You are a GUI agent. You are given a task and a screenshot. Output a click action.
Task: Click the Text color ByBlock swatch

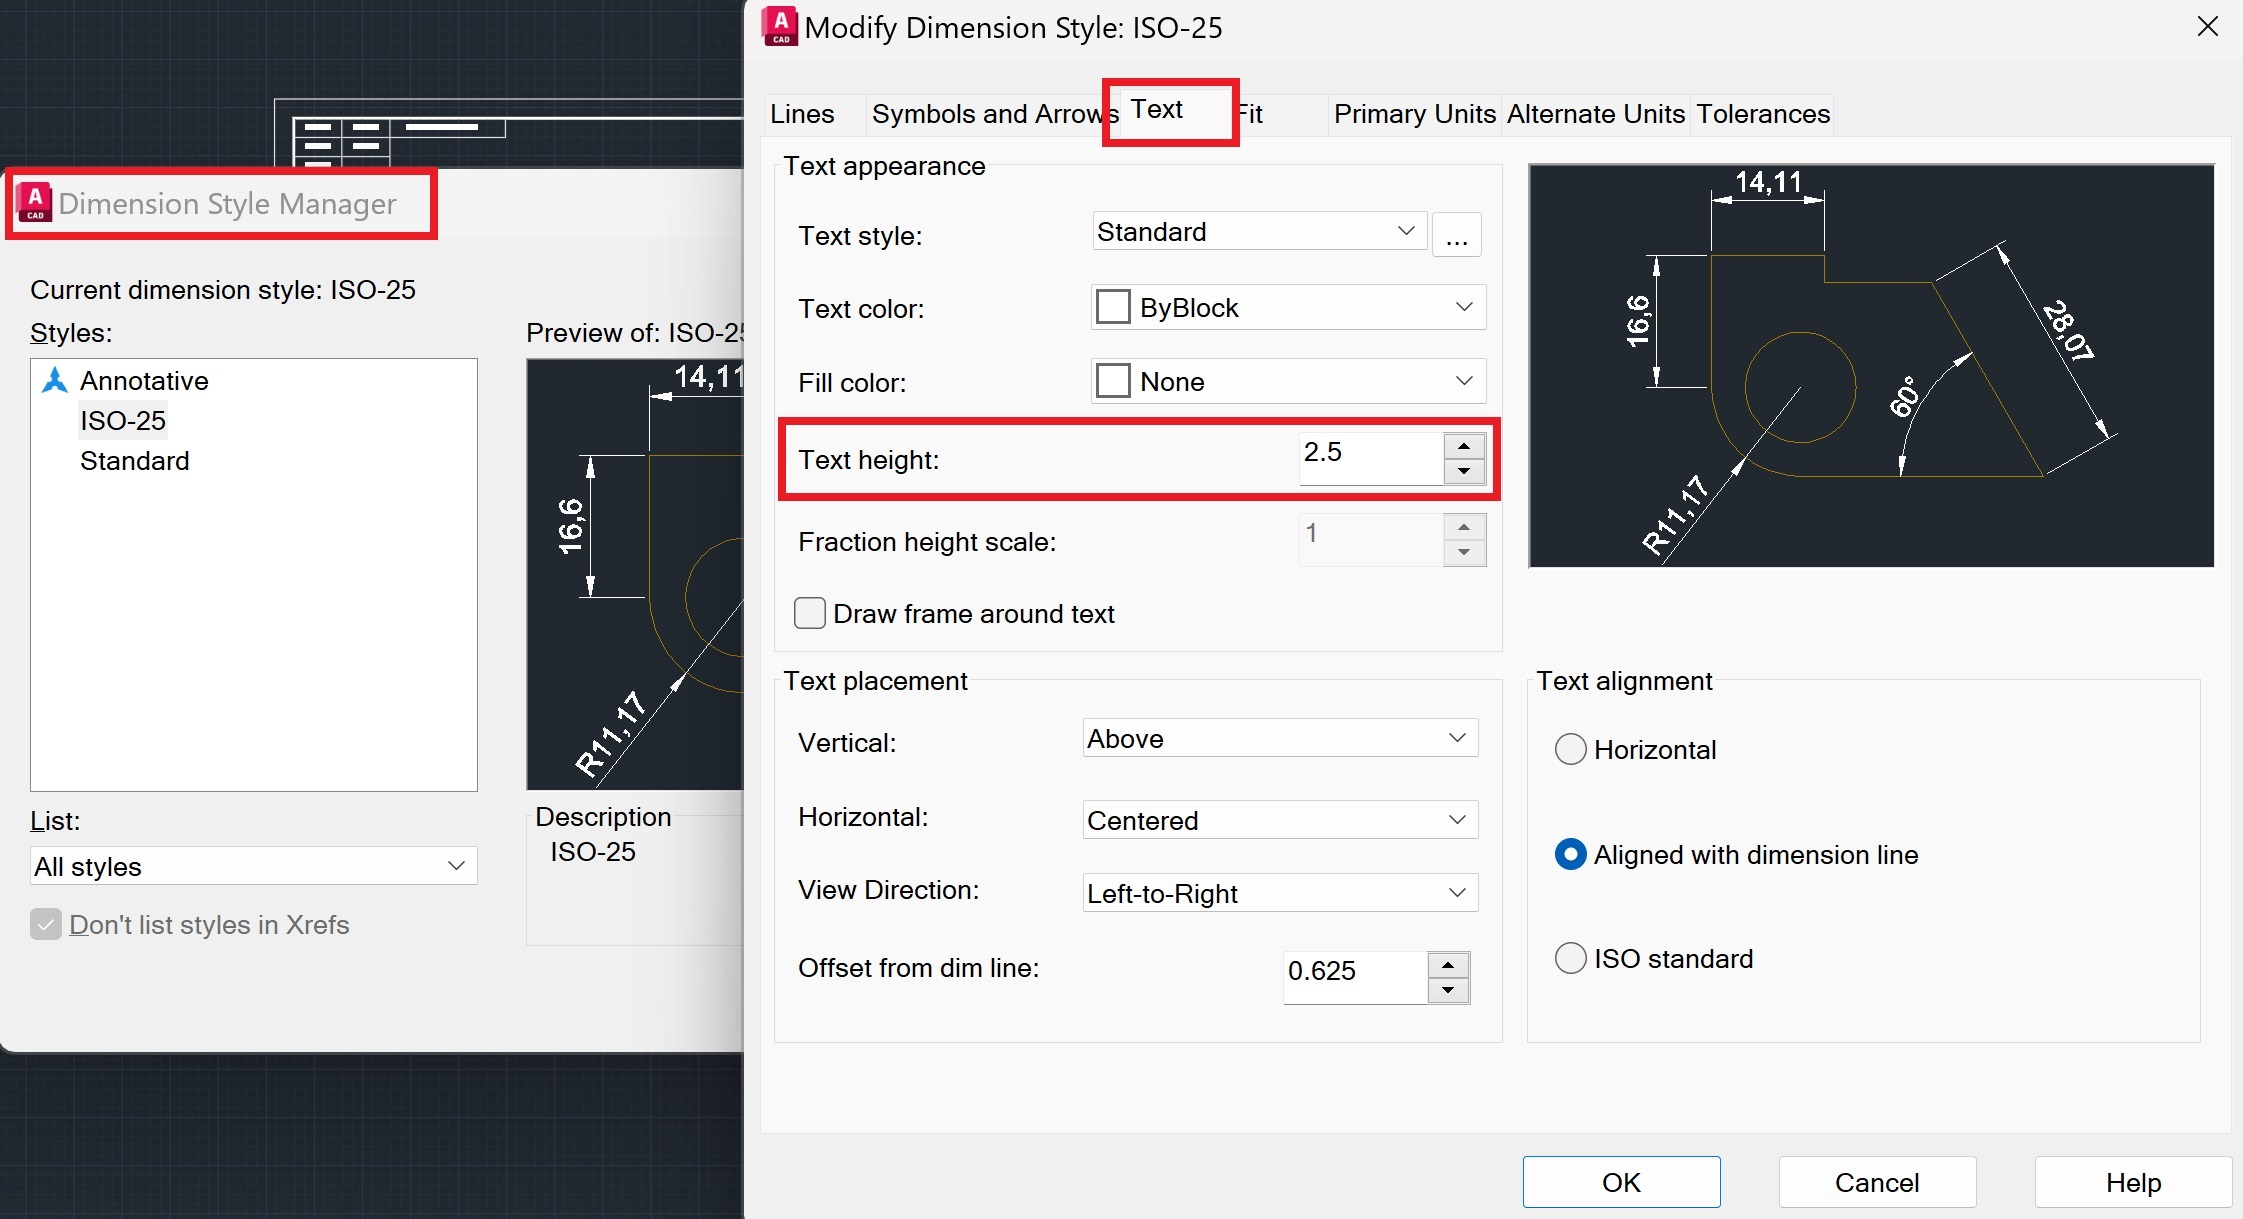coord(1113,307)
